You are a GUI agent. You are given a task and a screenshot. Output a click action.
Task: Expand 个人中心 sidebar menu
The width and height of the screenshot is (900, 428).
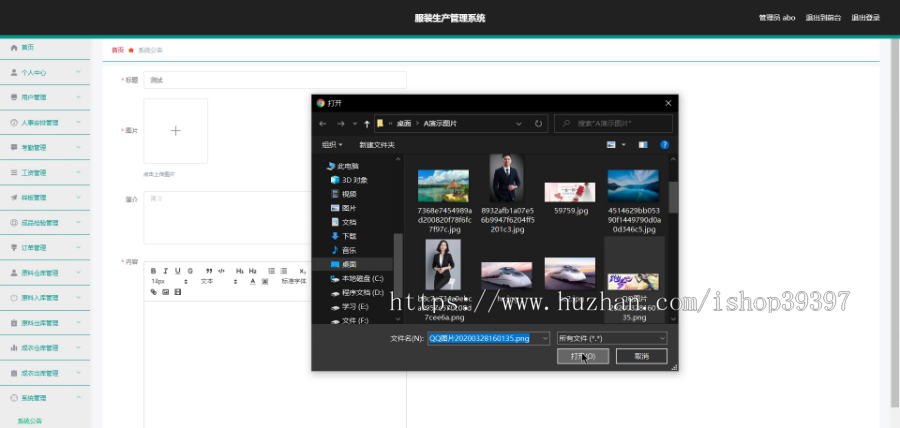45,73
